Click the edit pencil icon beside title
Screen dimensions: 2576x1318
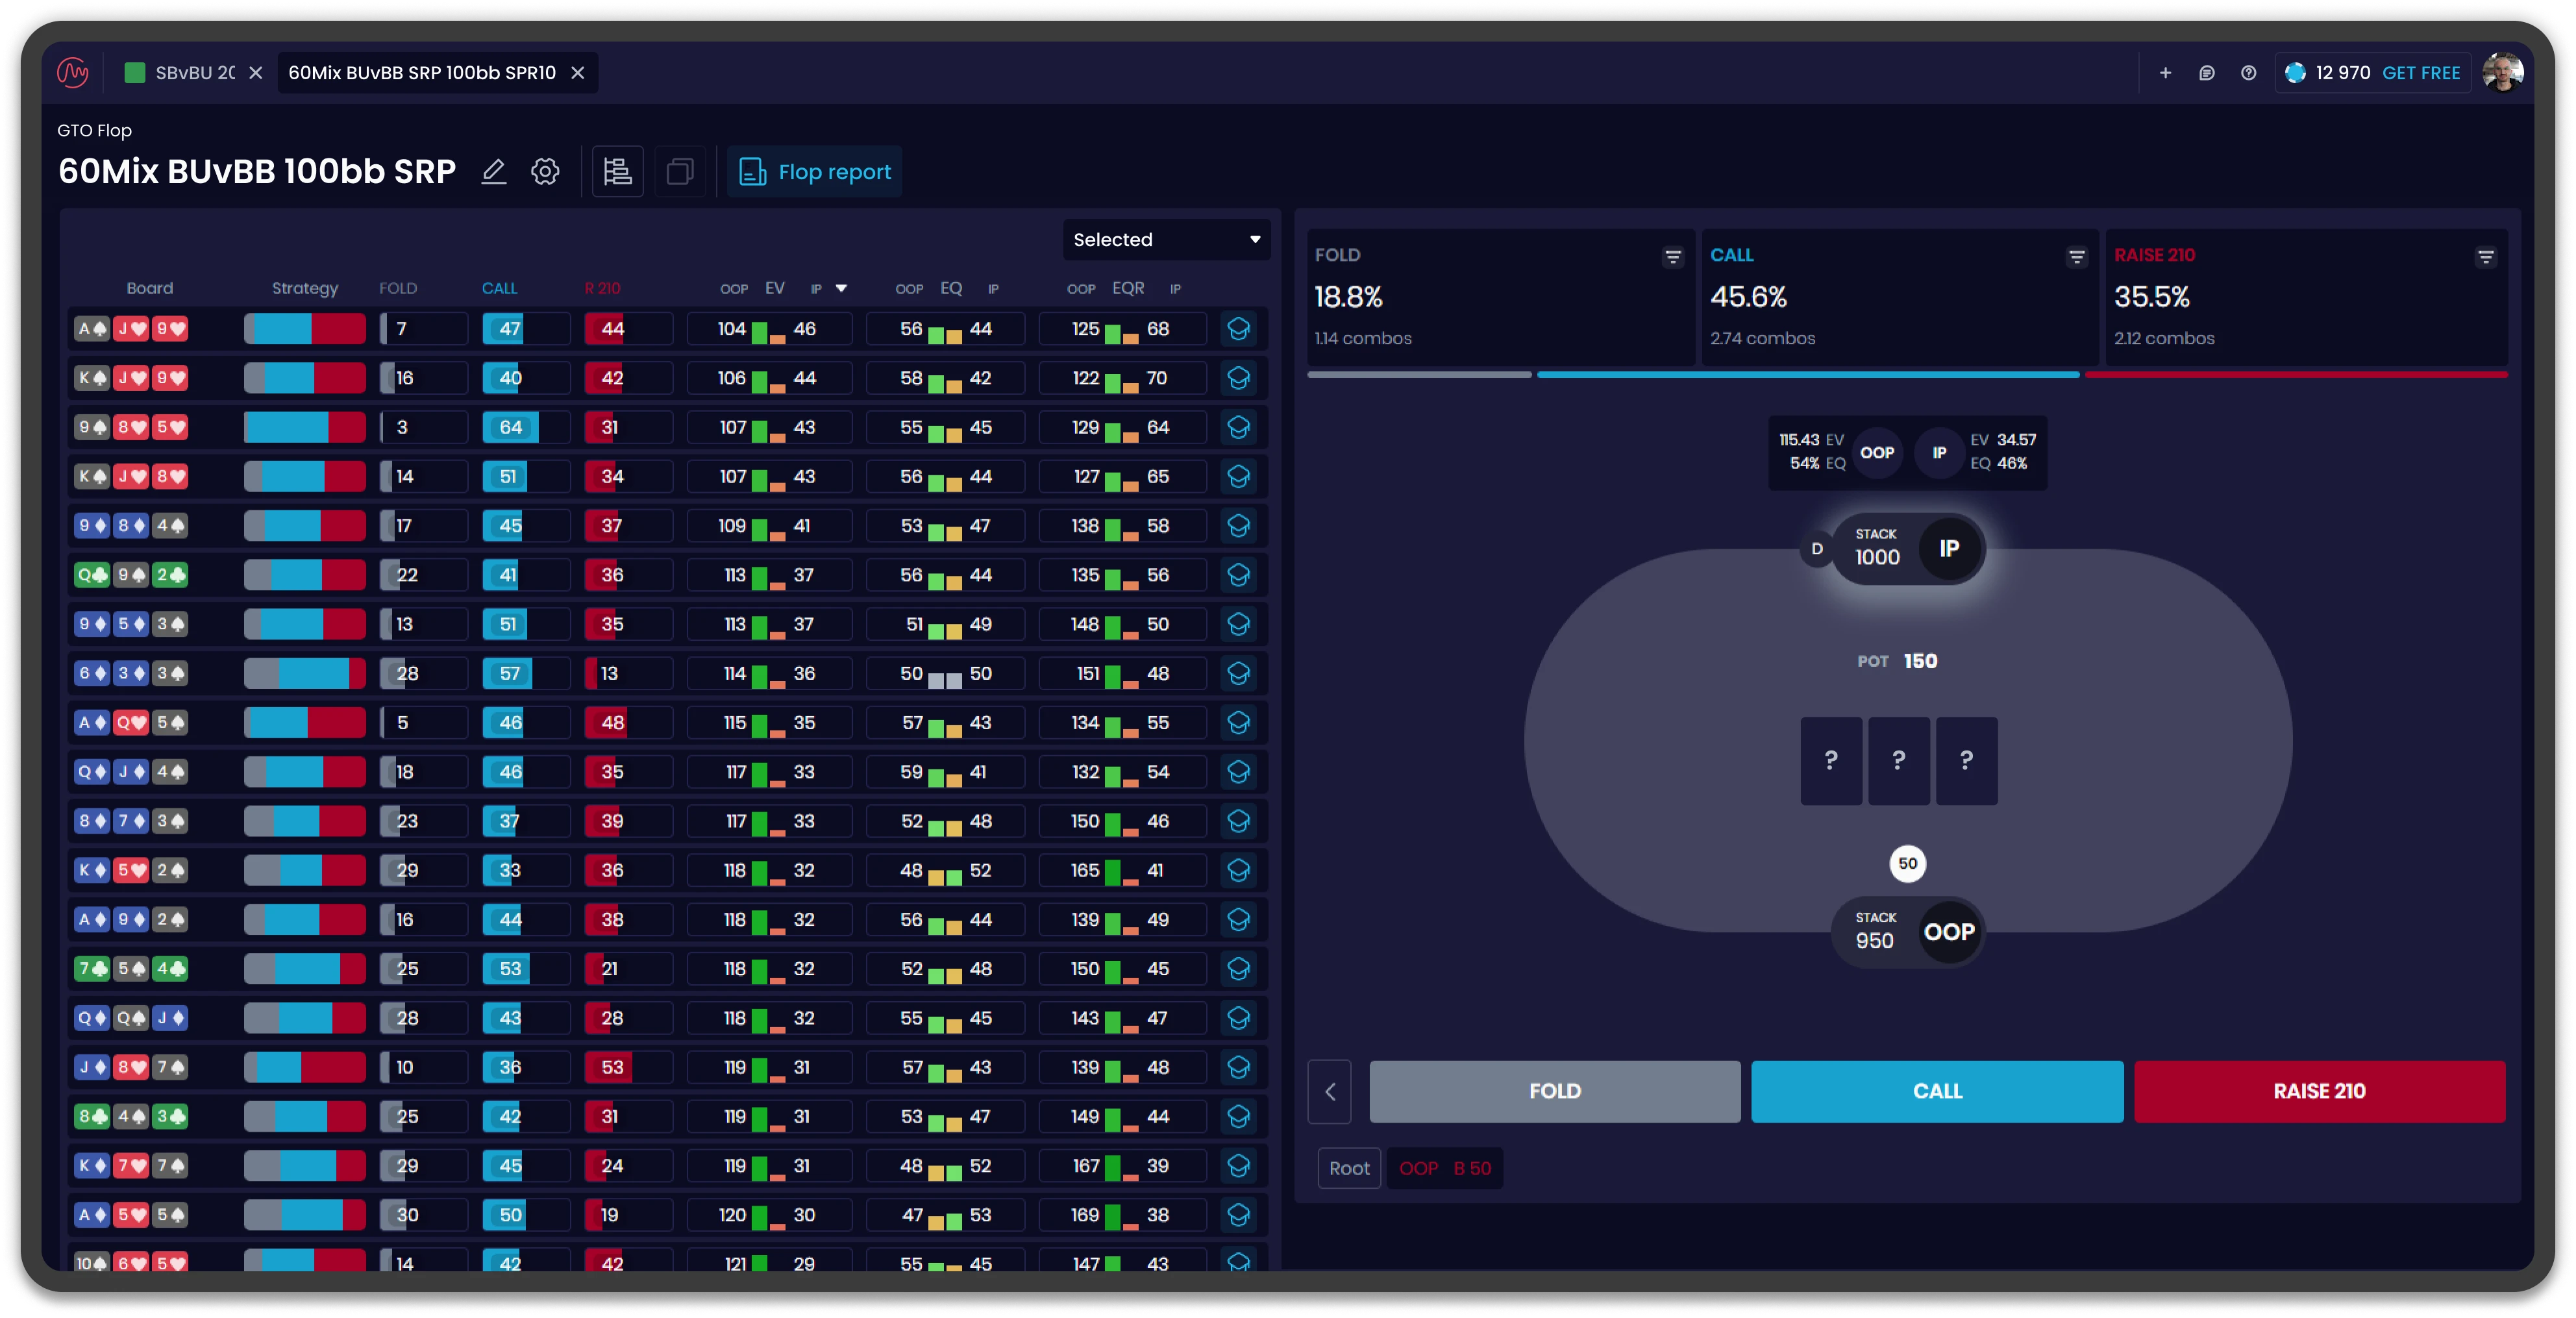click(493, 172)
